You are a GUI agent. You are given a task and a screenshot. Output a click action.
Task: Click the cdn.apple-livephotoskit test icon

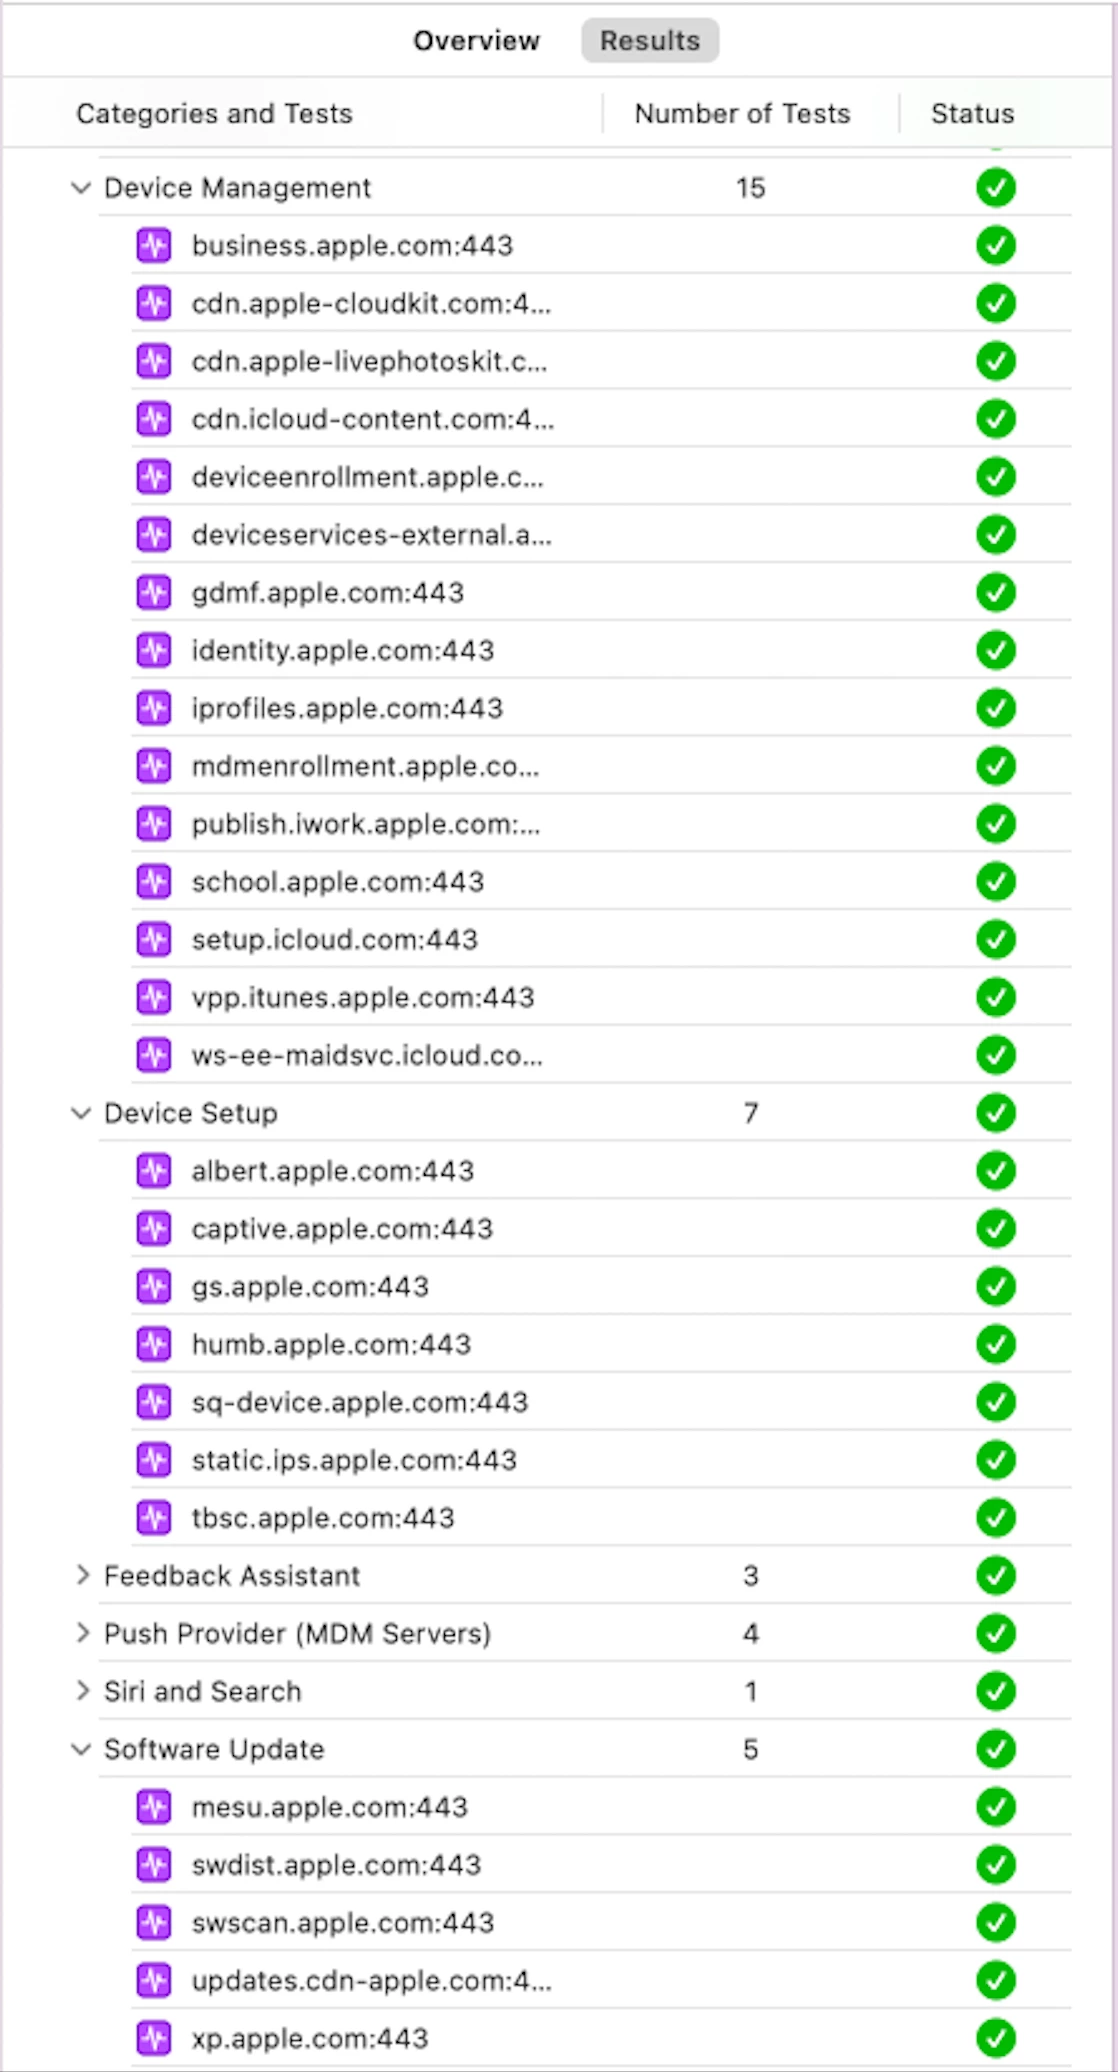(154, 361)
